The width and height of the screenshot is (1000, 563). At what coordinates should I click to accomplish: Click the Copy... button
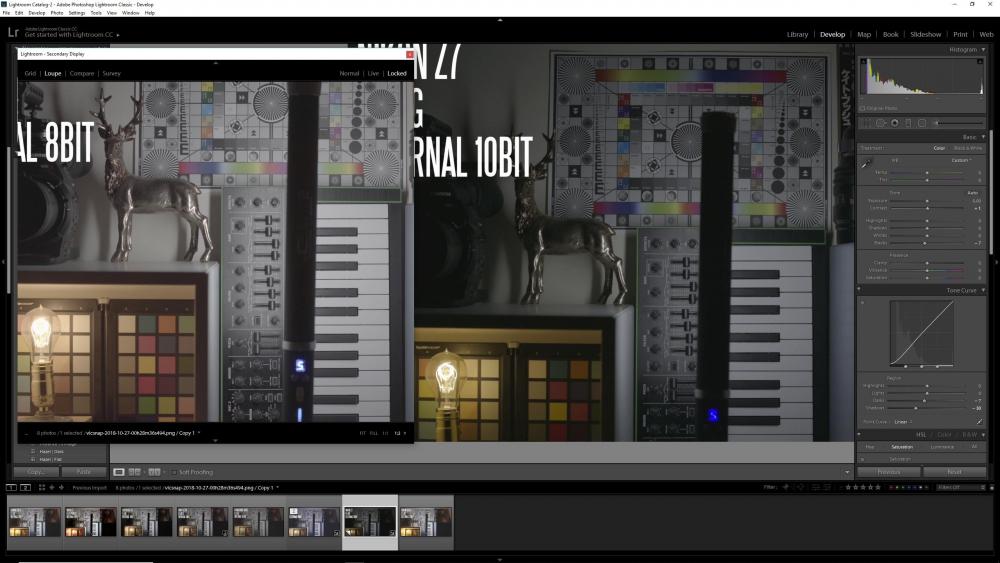coord(36,472)
